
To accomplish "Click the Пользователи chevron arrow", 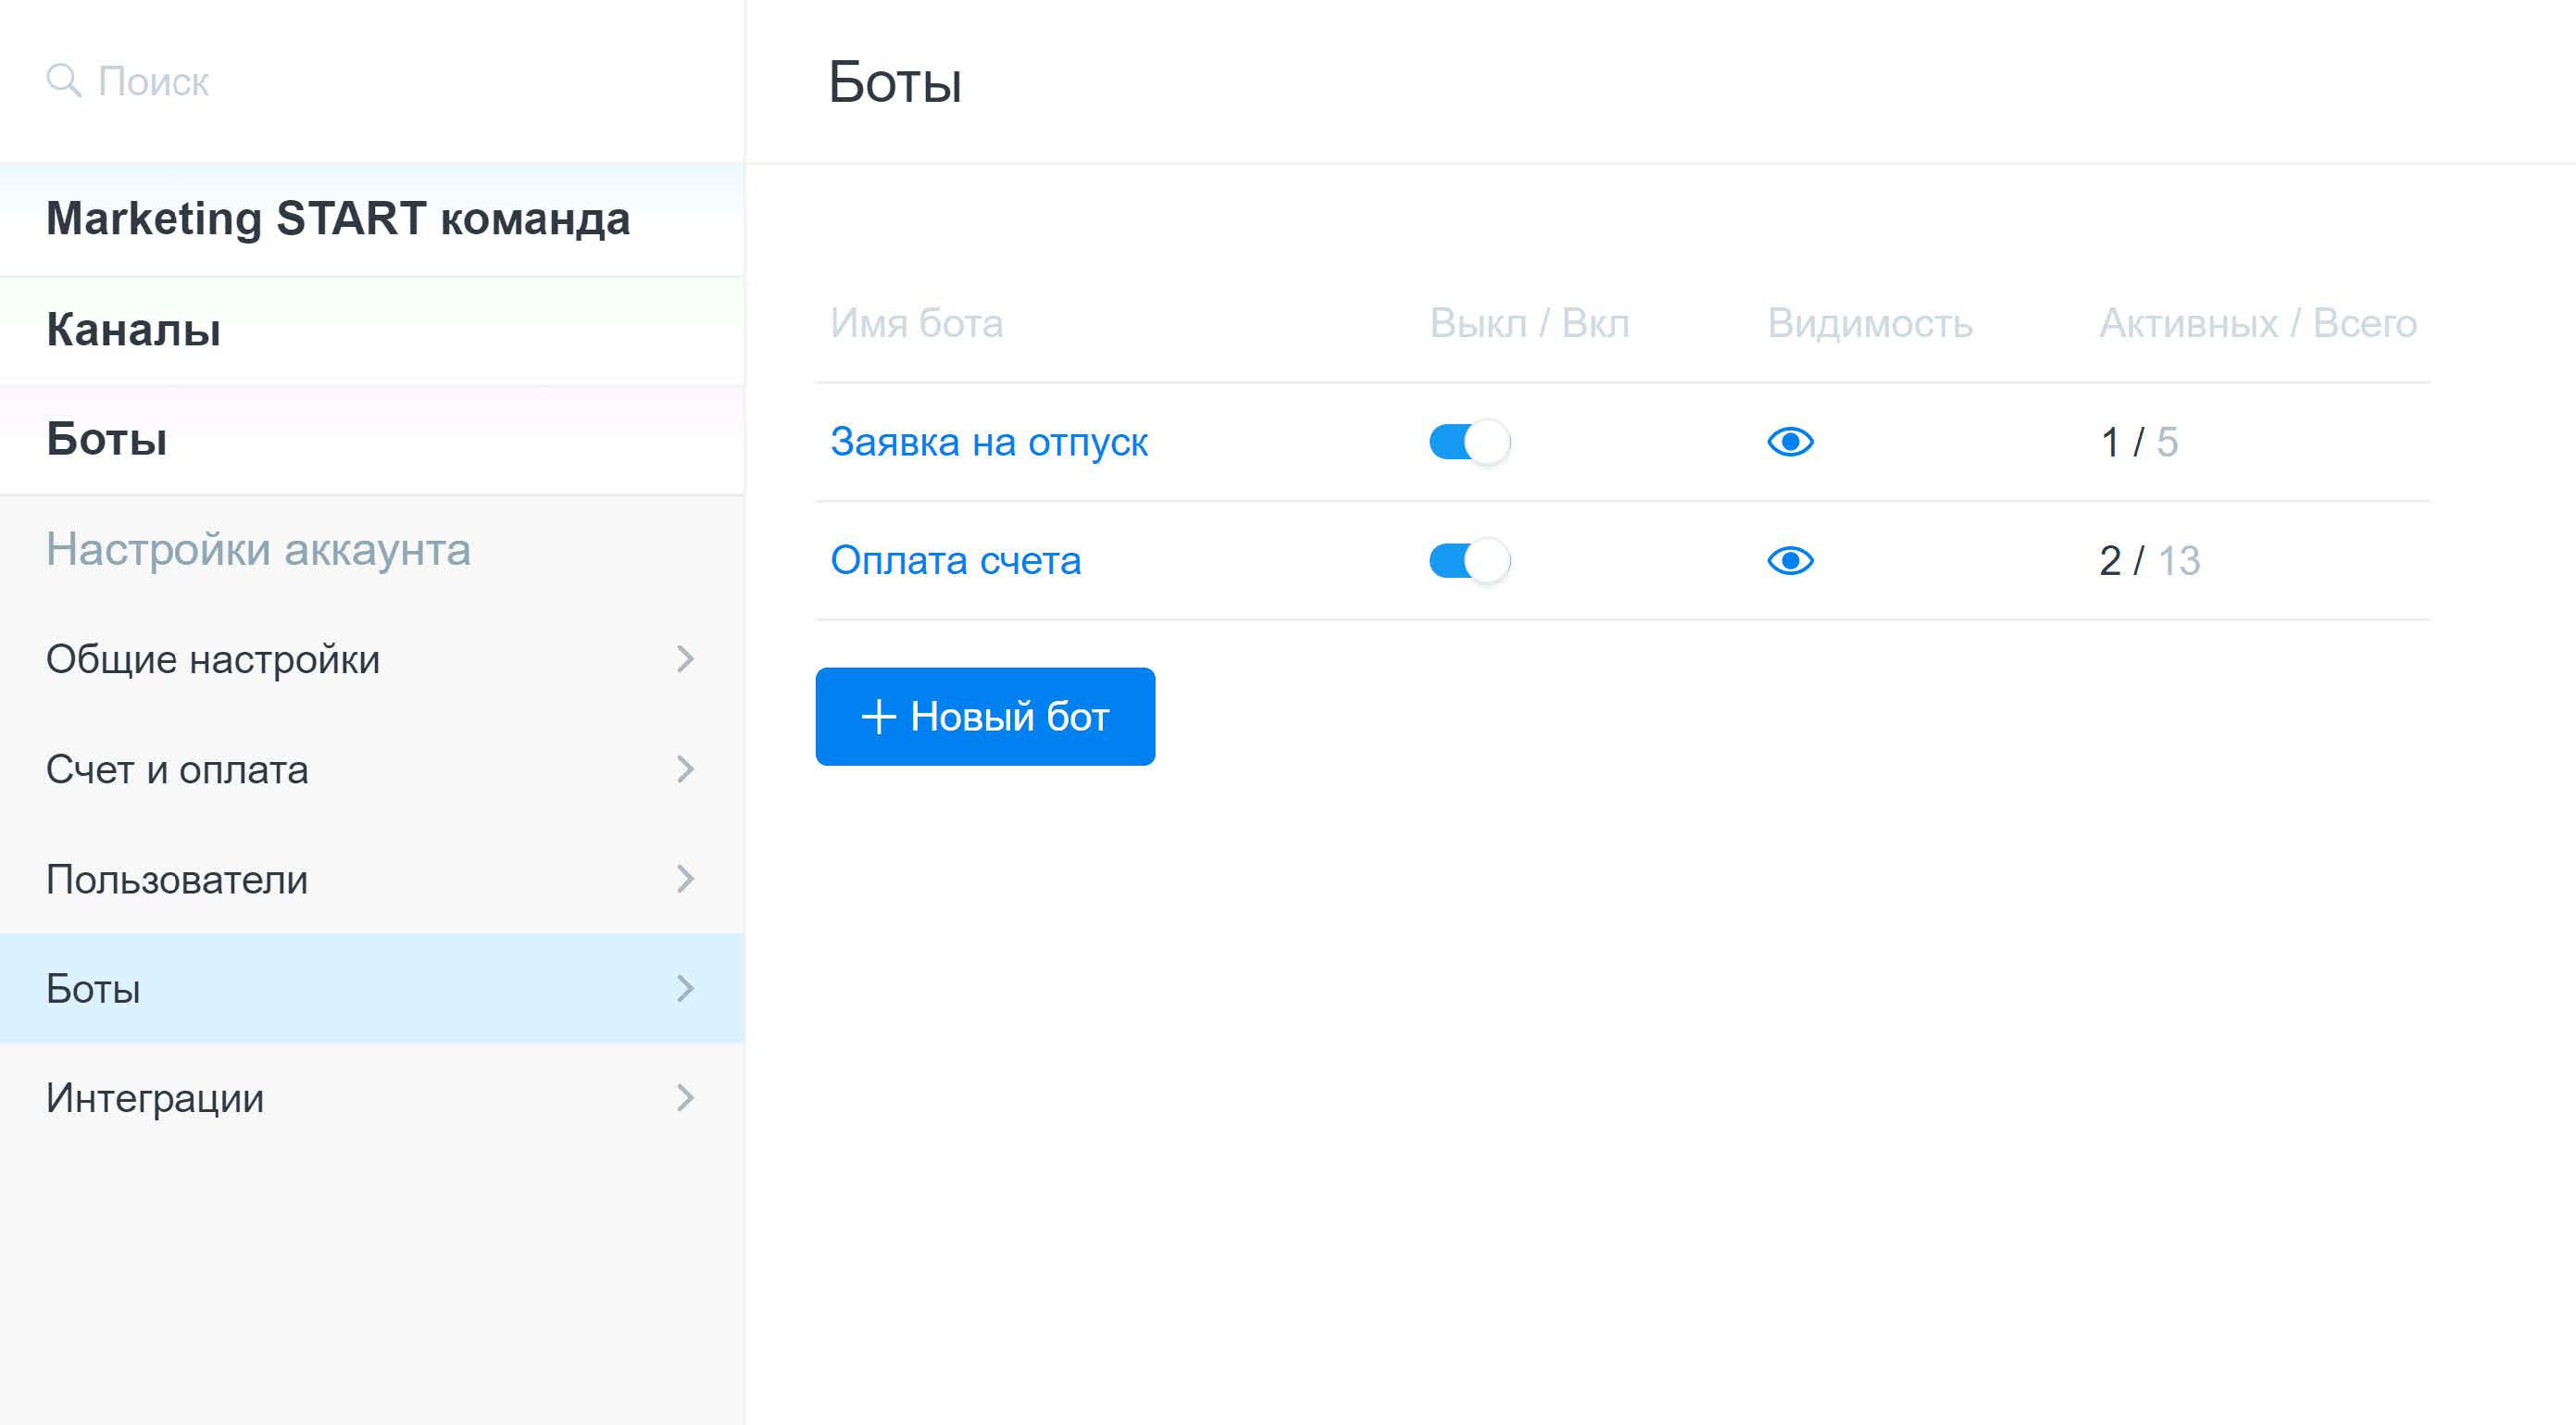I will (685, 879).
